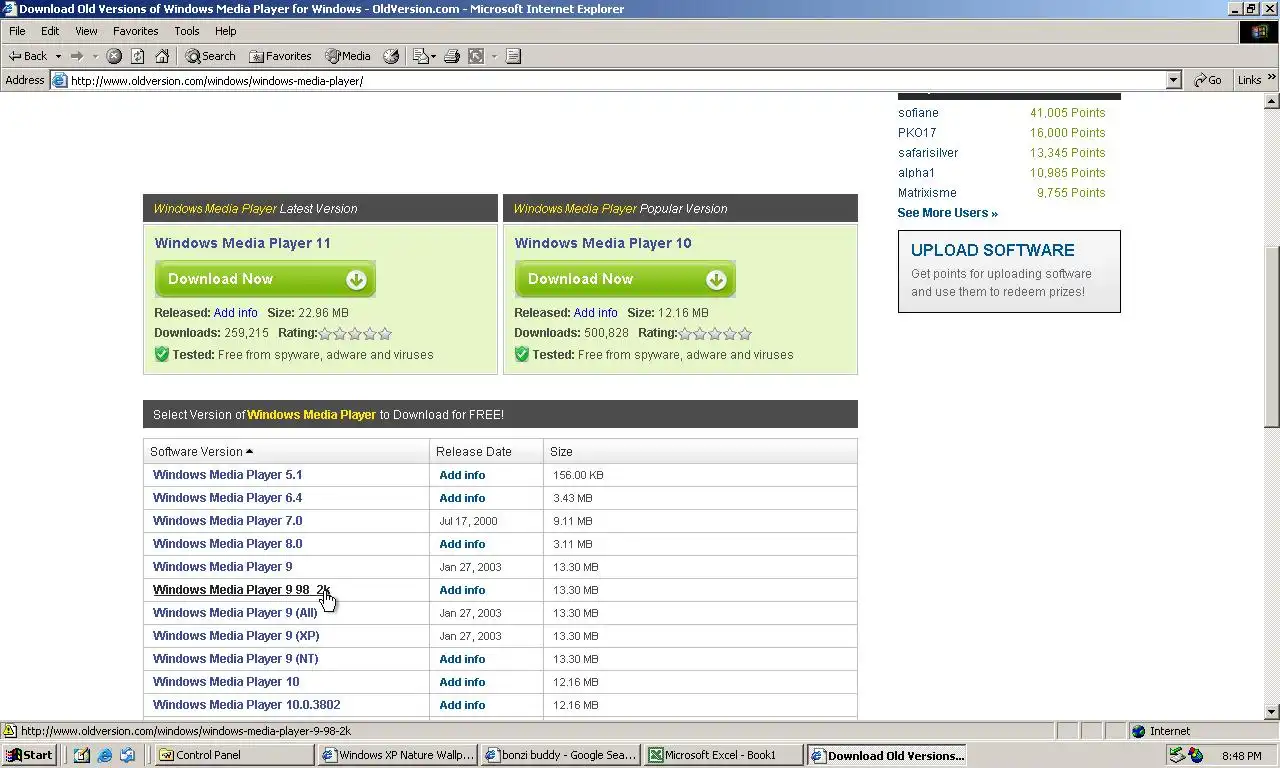The width and height of the screenshot is (1280, 768).
Task: Open the Windows Start menu
Action: 28,755
